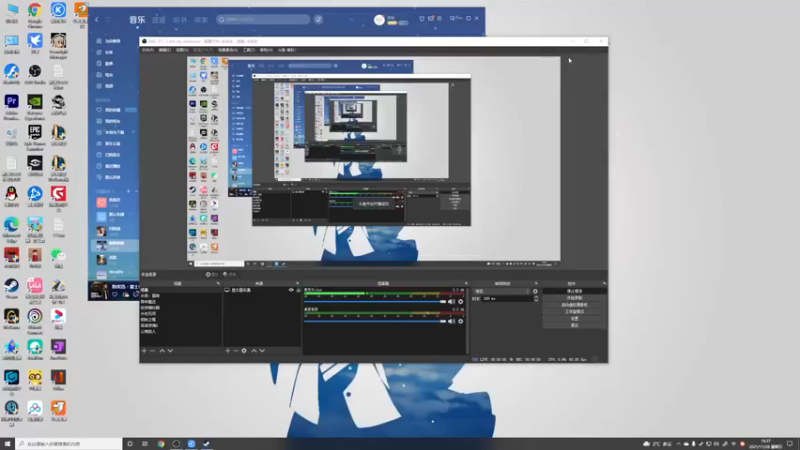Add new playlist with plus in Kugou sidebar
Viewport: 800px width, 450px height.
click(129, 191)
